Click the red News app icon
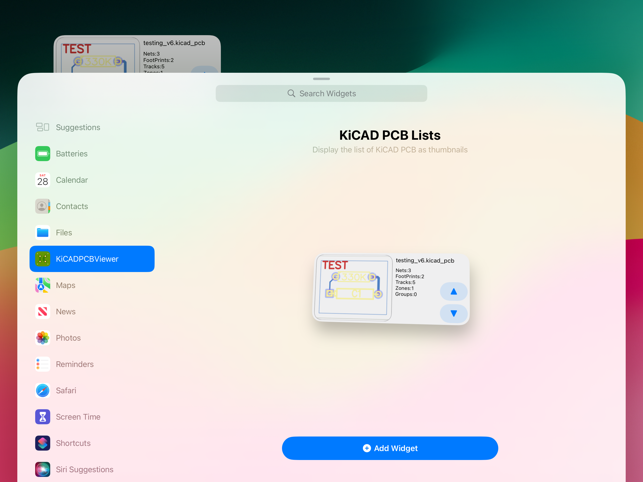643x482 pixels. tap(43, 311)
